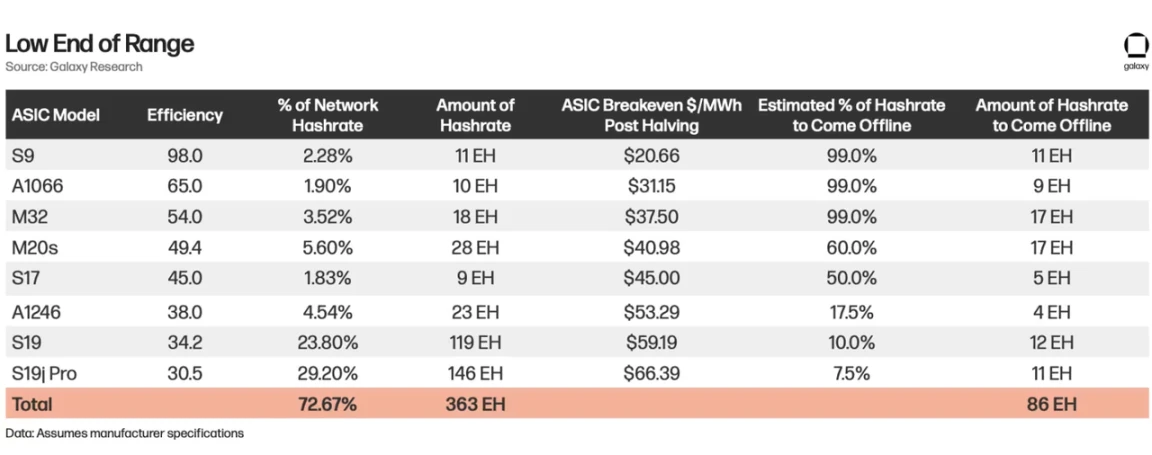This screenshot has height=455, width=1152.
Task: Select the M20s row label
Action: tap(33, 248)
